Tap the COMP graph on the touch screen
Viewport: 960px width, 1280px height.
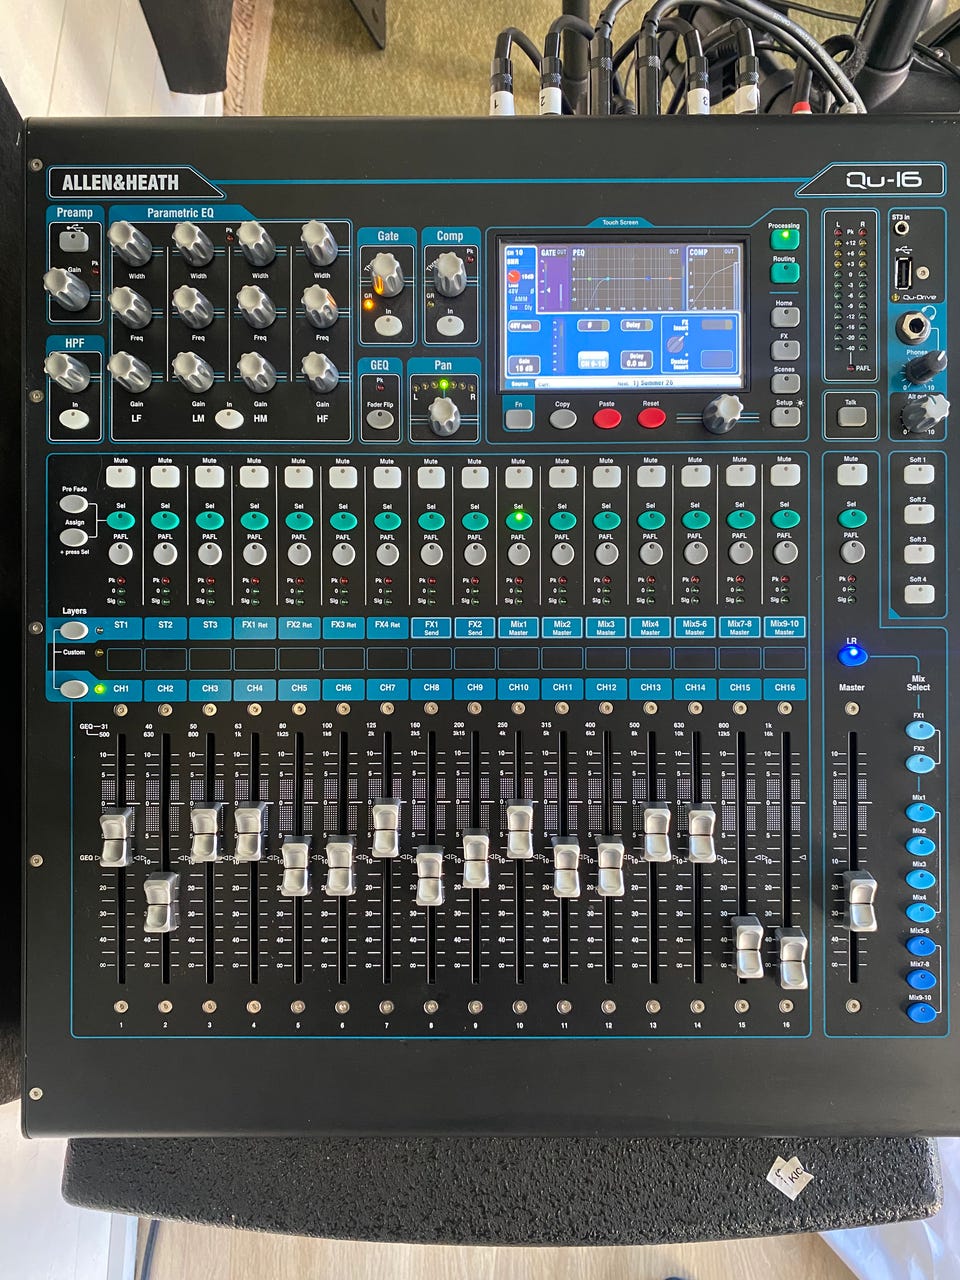coord(712,279)
